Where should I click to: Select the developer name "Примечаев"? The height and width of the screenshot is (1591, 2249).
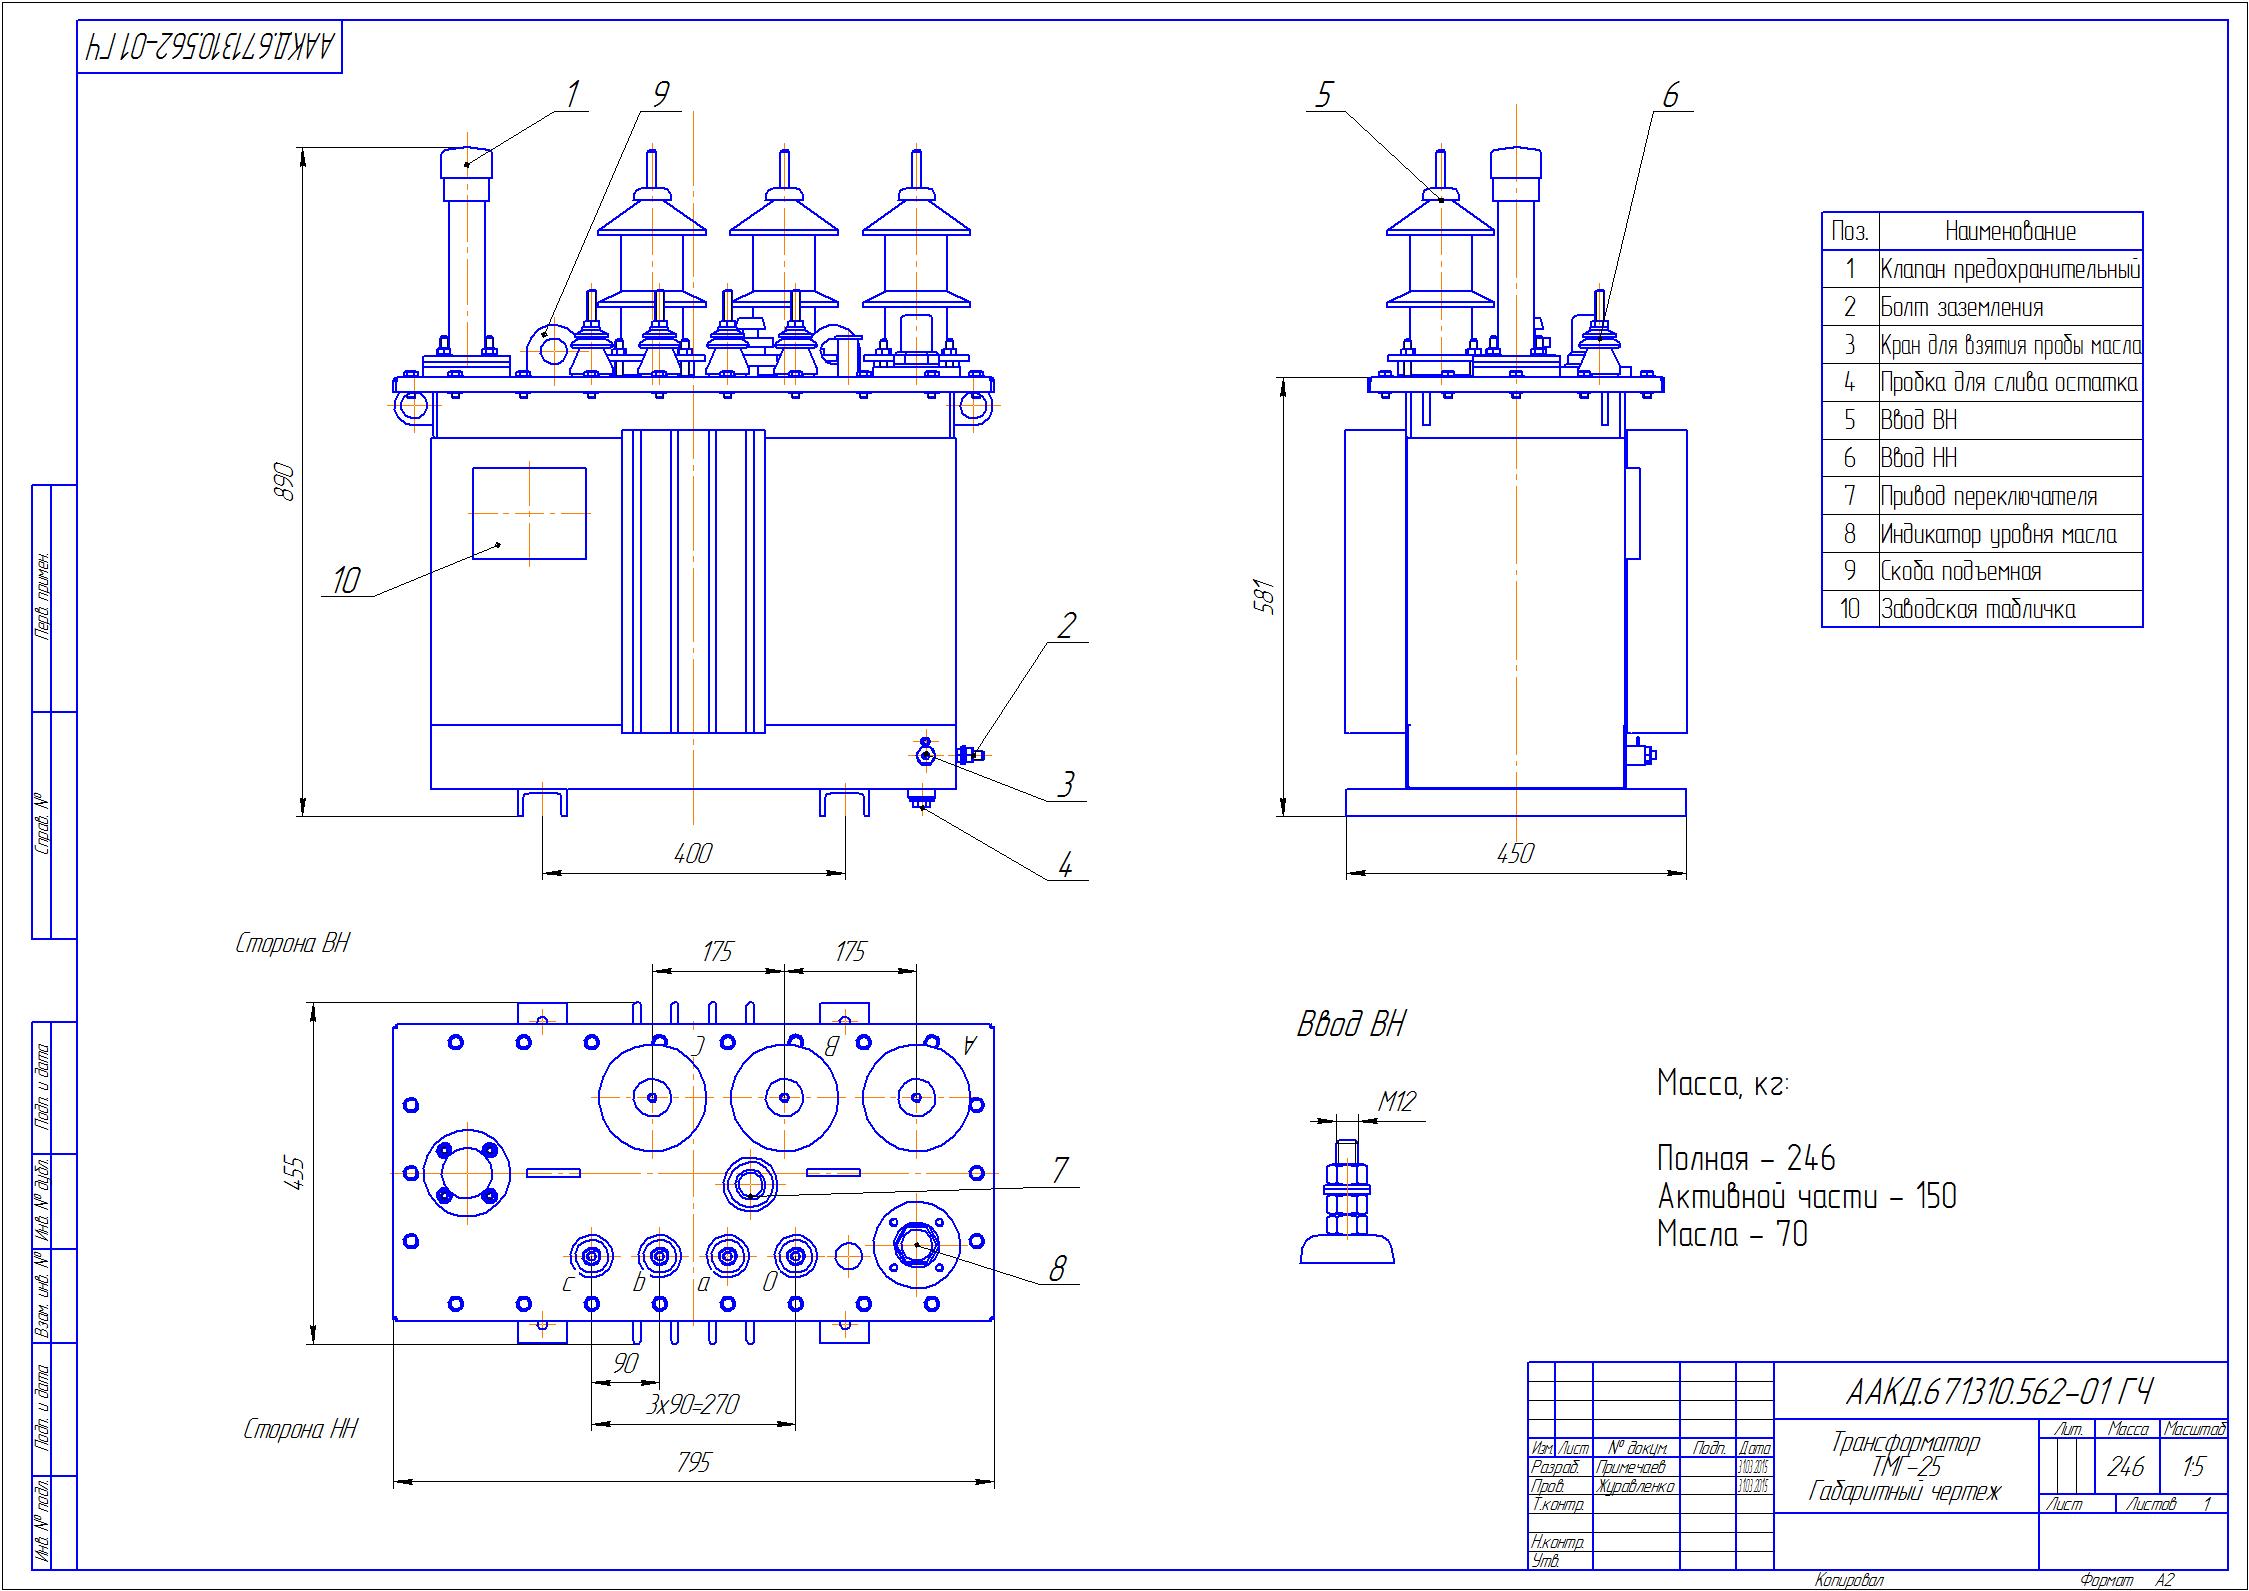pyautogui.click(x=1632, y=1467)
